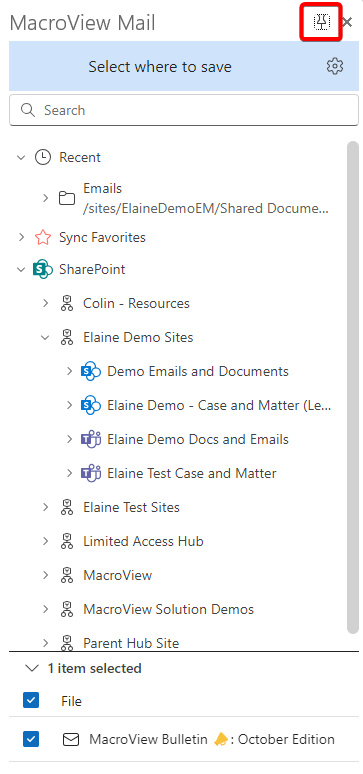Click Teams icon for Elaine Test Case
The height and width of the screenshot is (774, 363).
click(91, 473)
